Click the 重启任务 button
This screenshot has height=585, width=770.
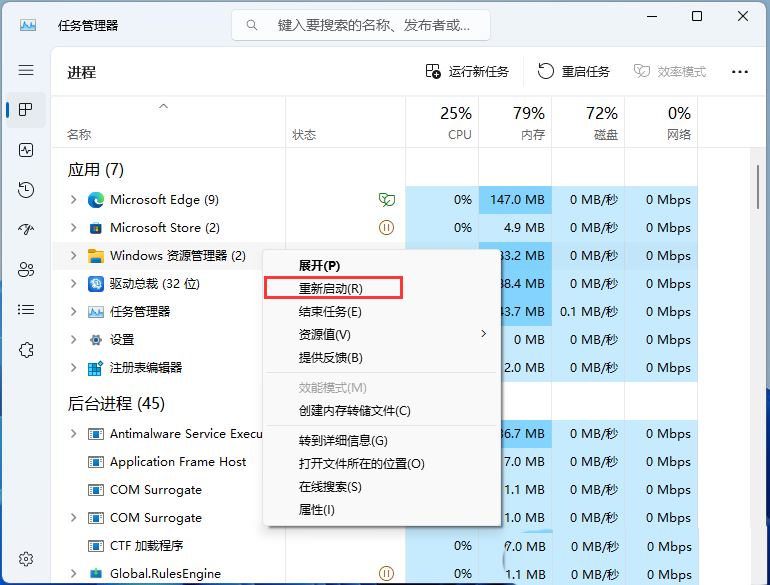pos(574,72)
